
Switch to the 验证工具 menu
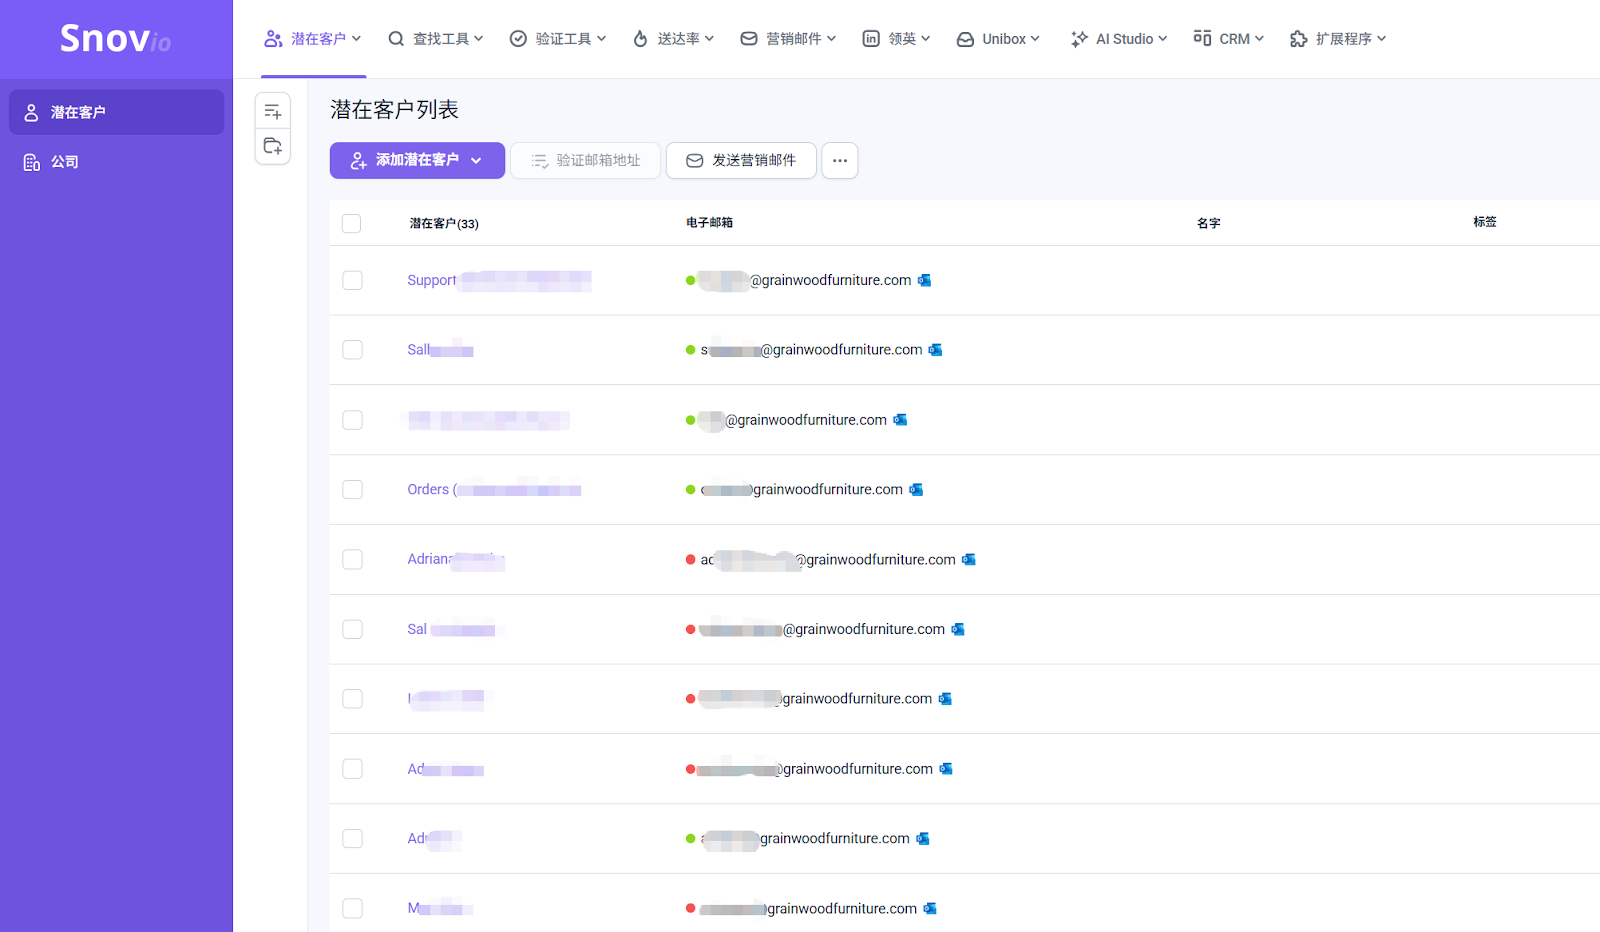[x=558, y=38]
